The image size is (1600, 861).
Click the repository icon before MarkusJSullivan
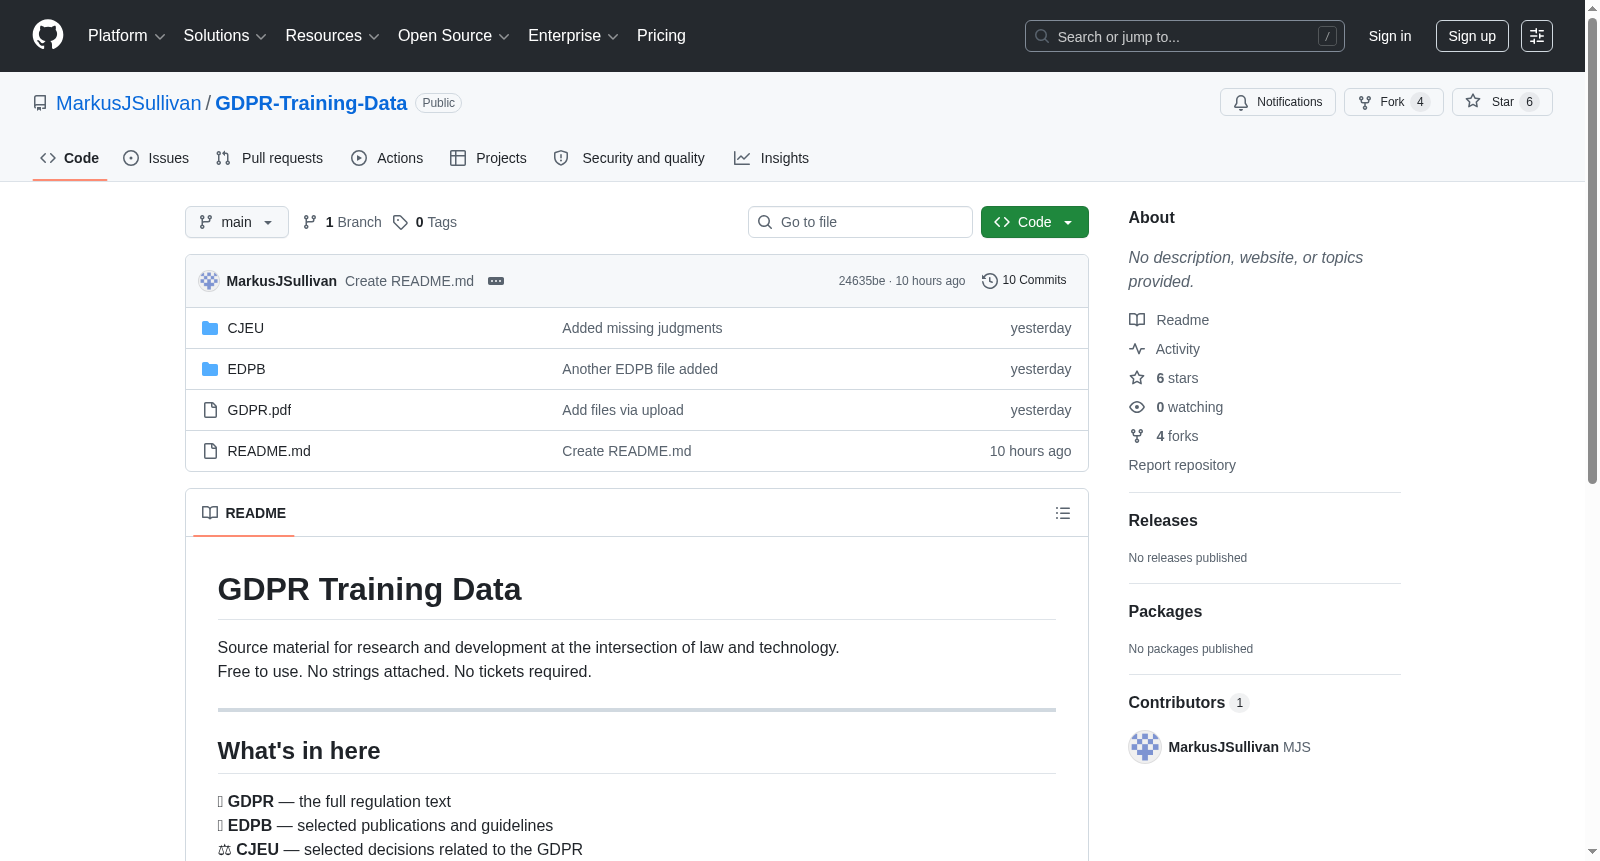pyautogui.click(x=40, y=103)
